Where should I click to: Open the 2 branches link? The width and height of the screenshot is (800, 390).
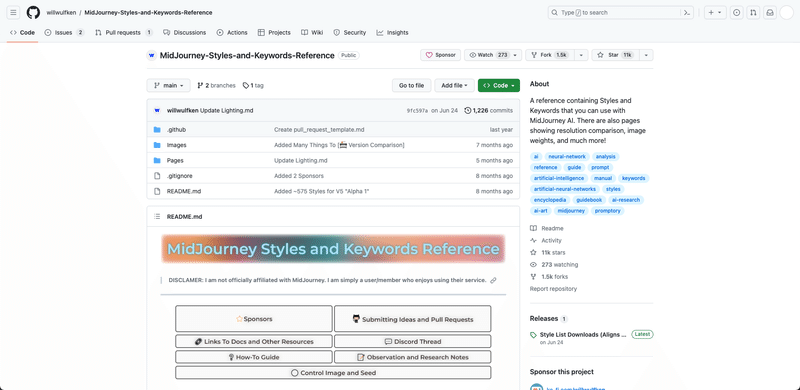[216, 85]
